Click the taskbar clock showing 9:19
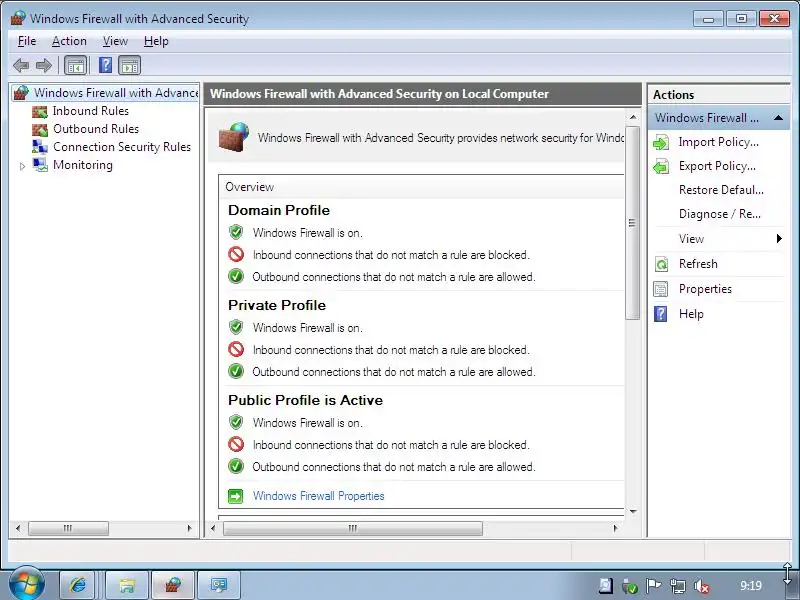The height and width of the screenshot is (600, 800). 751,586
